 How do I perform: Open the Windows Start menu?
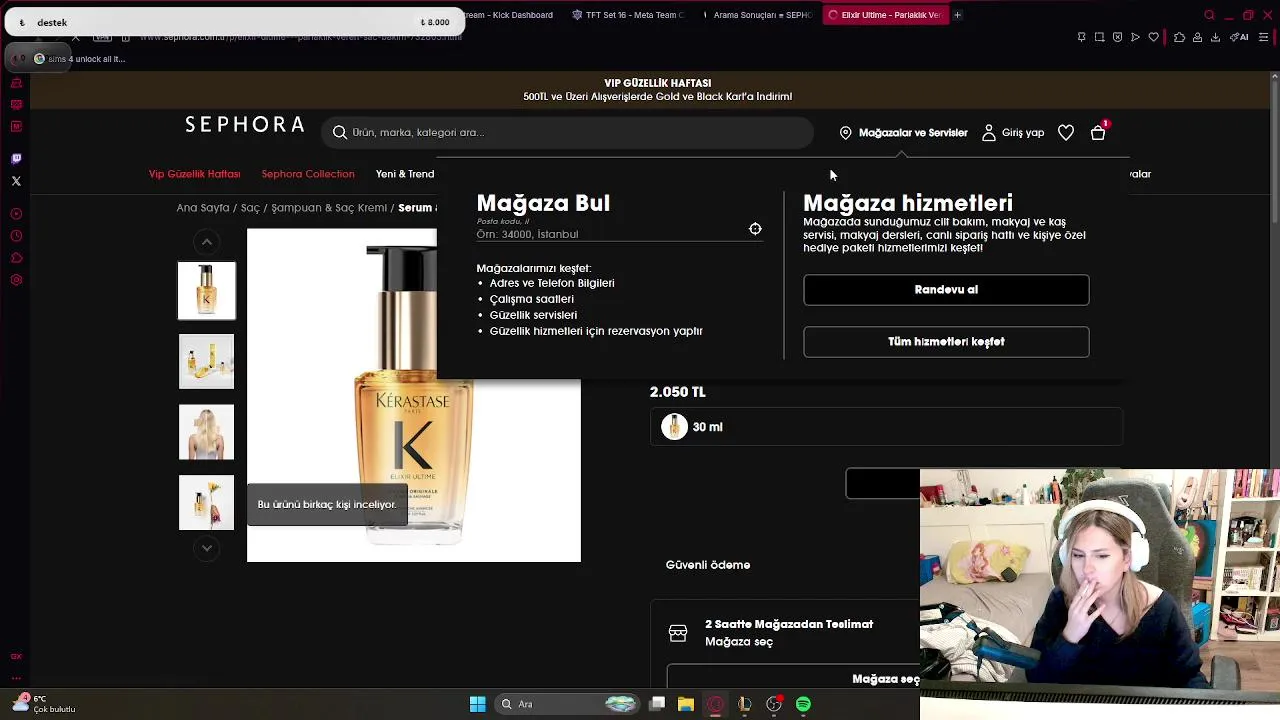[478, 704]
